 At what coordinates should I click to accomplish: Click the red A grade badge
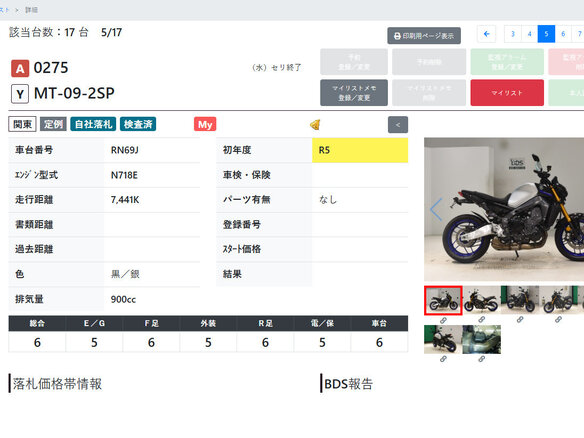pos(20,69)
